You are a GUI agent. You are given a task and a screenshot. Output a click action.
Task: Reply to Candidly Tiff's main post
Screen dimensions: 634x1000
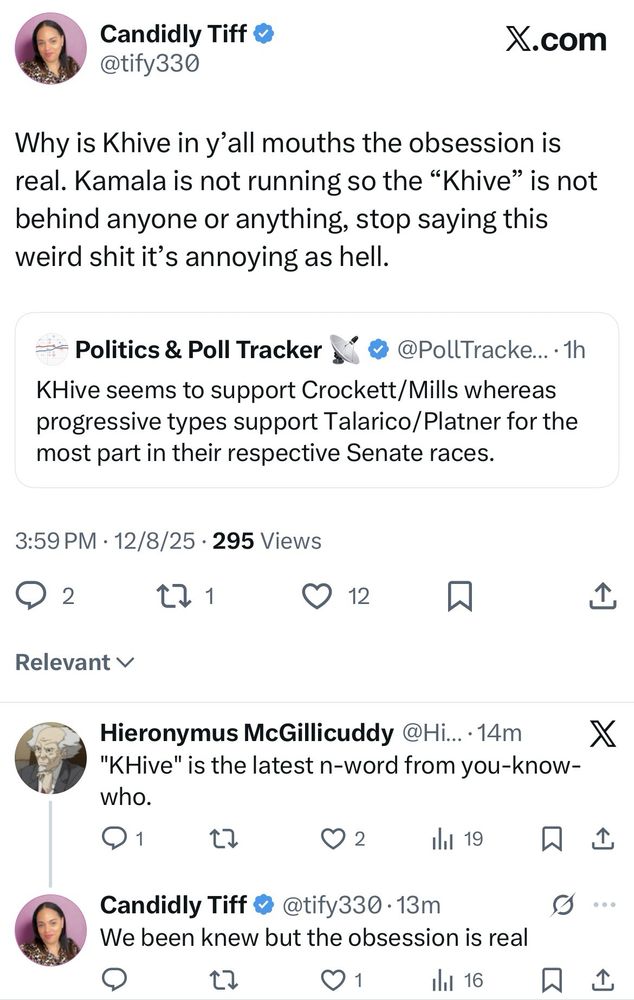[x=32, y=597]
